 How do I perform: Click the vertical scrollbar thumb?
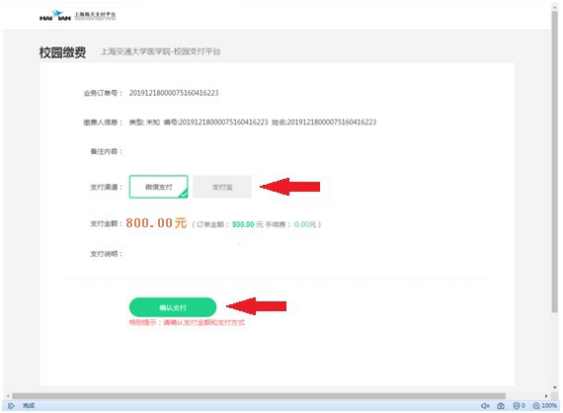pyautogui.click(x=555, y=162)
